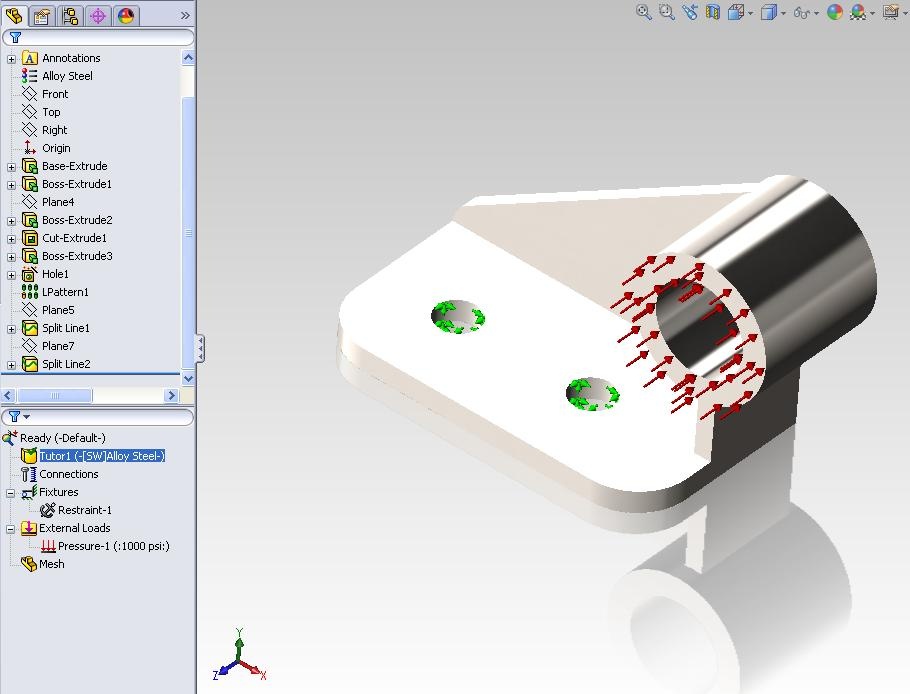Click the Split Line2 icon
The height and width of the screenshot is (694, 910).
pyautogui.click(x=30, y=364)
